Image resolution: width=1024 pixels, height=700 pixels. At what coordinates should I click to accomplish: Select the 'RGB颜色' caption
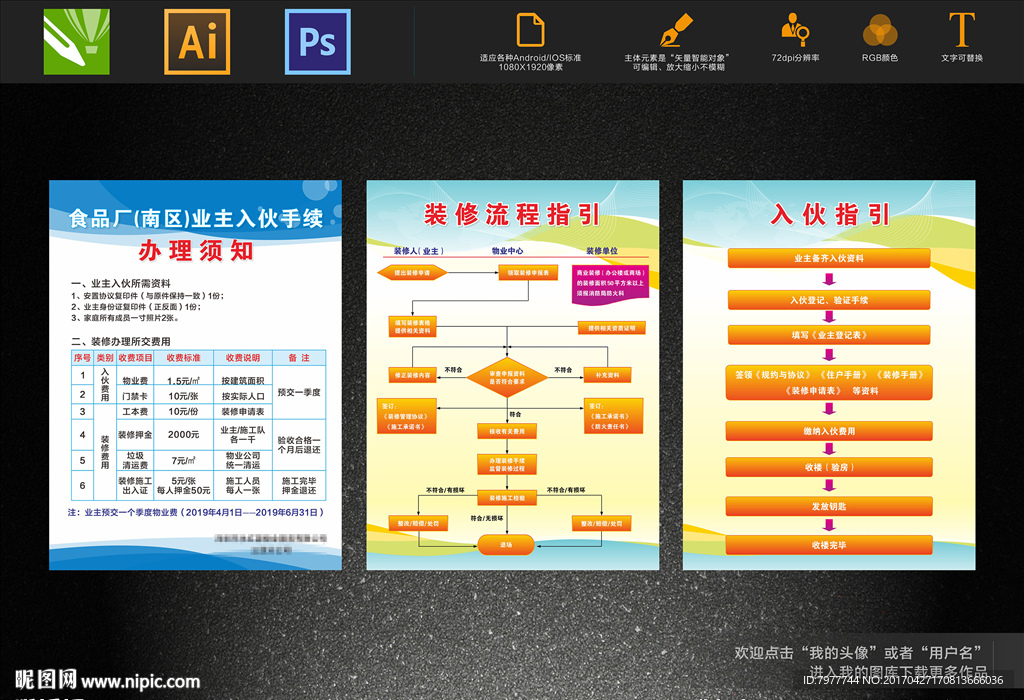880,57
